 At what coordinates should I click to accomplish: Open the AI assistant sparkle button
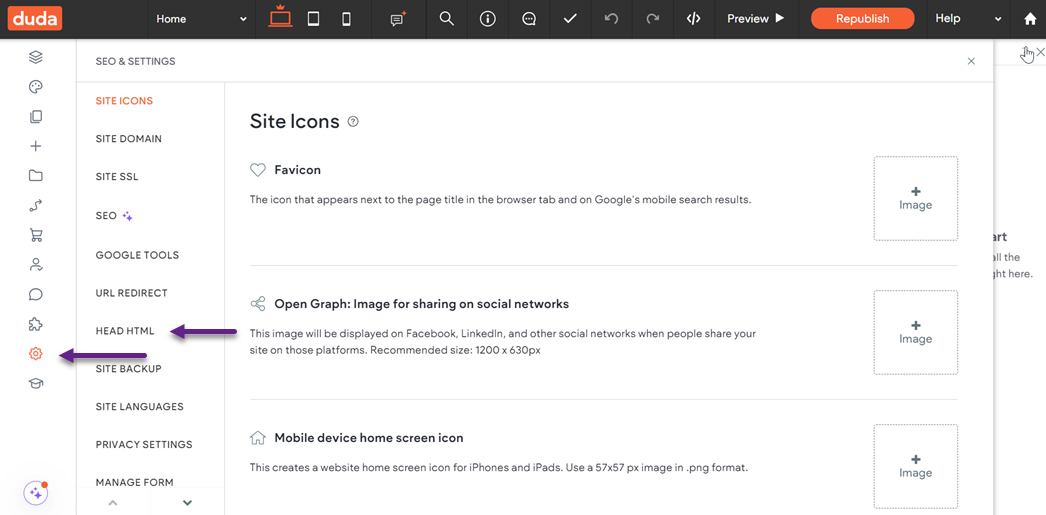pos(36,493)
